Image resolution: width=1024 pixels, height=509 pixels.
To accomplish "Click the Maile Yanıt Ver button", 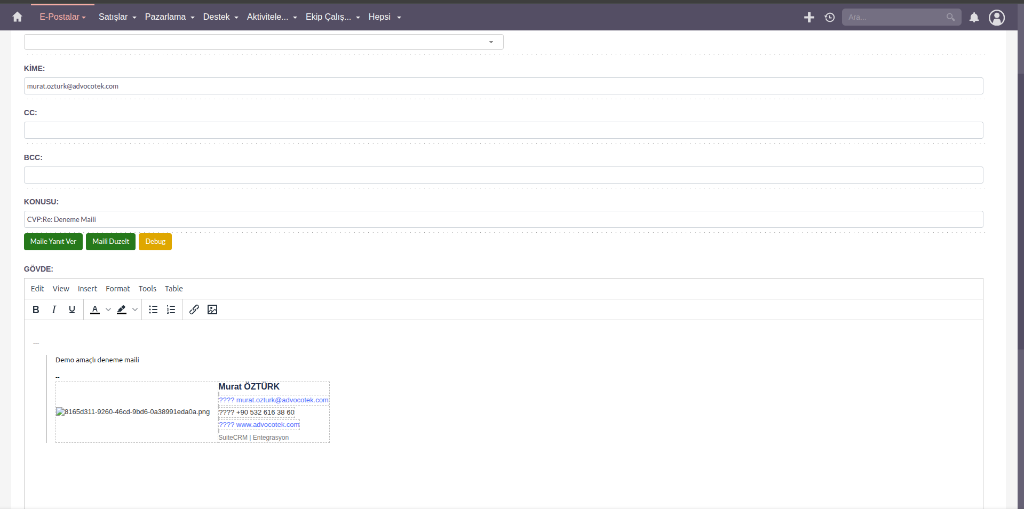I will click(54, 241).
